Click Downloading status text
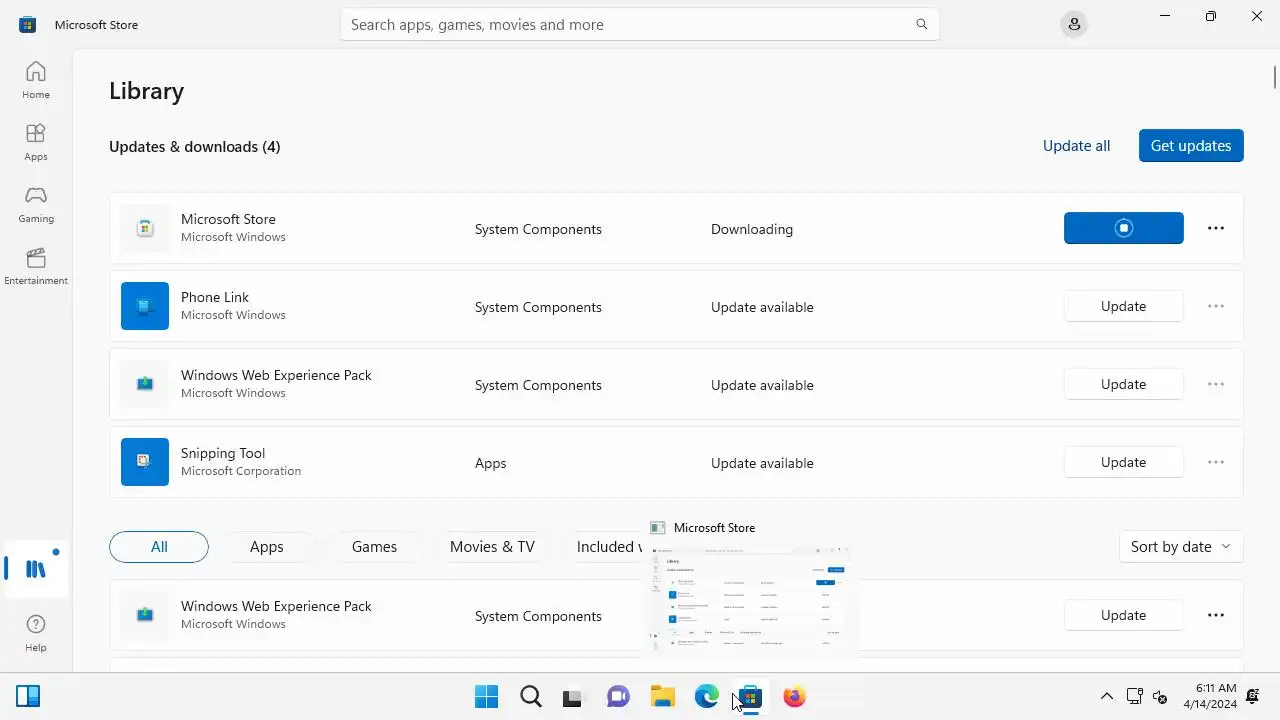 (x=752, y=229)
